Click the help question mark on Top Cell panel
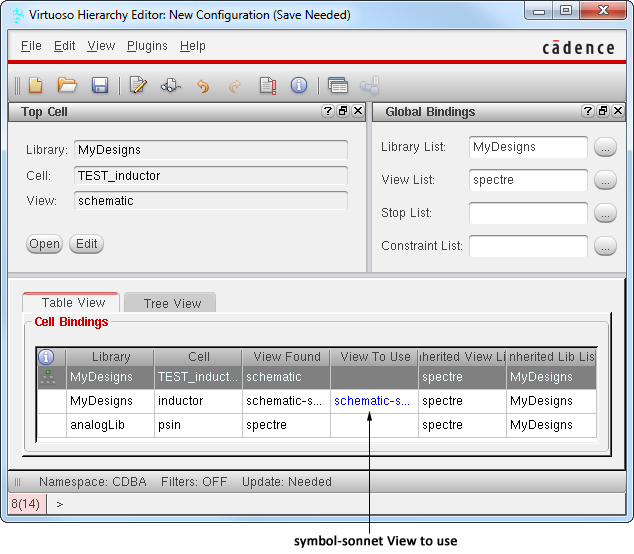 pyautogui.click(x=328, y=112)
